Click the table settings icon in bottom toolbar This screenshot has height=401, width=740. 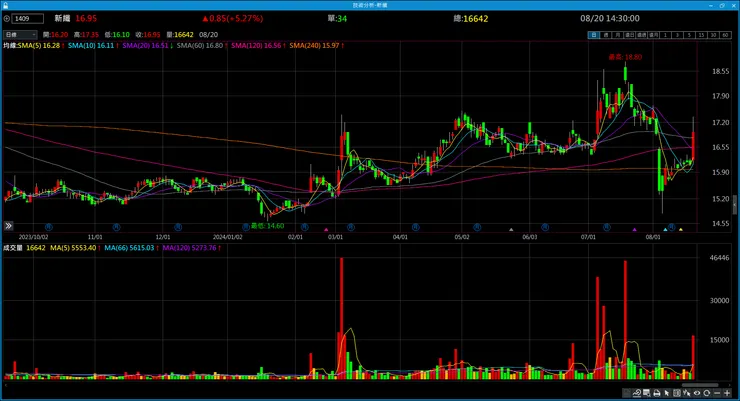click(x=647, y=393)
